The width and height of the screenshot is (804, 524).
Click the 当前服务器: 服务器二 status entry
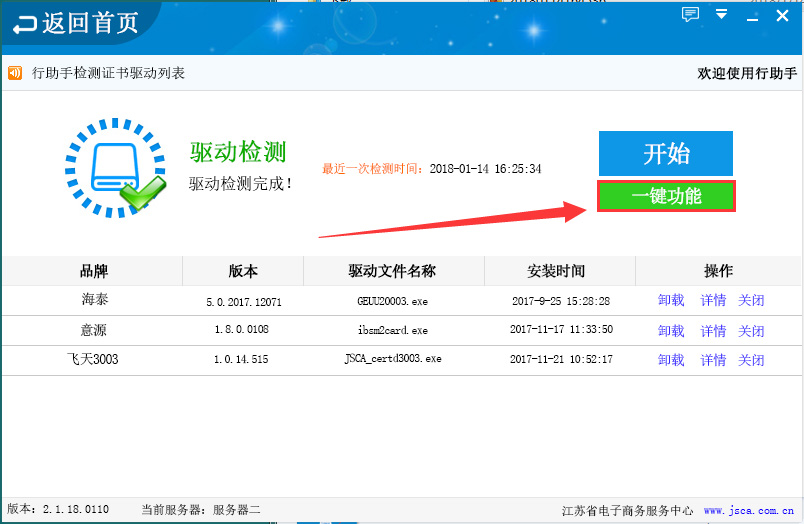click(201, 510)
